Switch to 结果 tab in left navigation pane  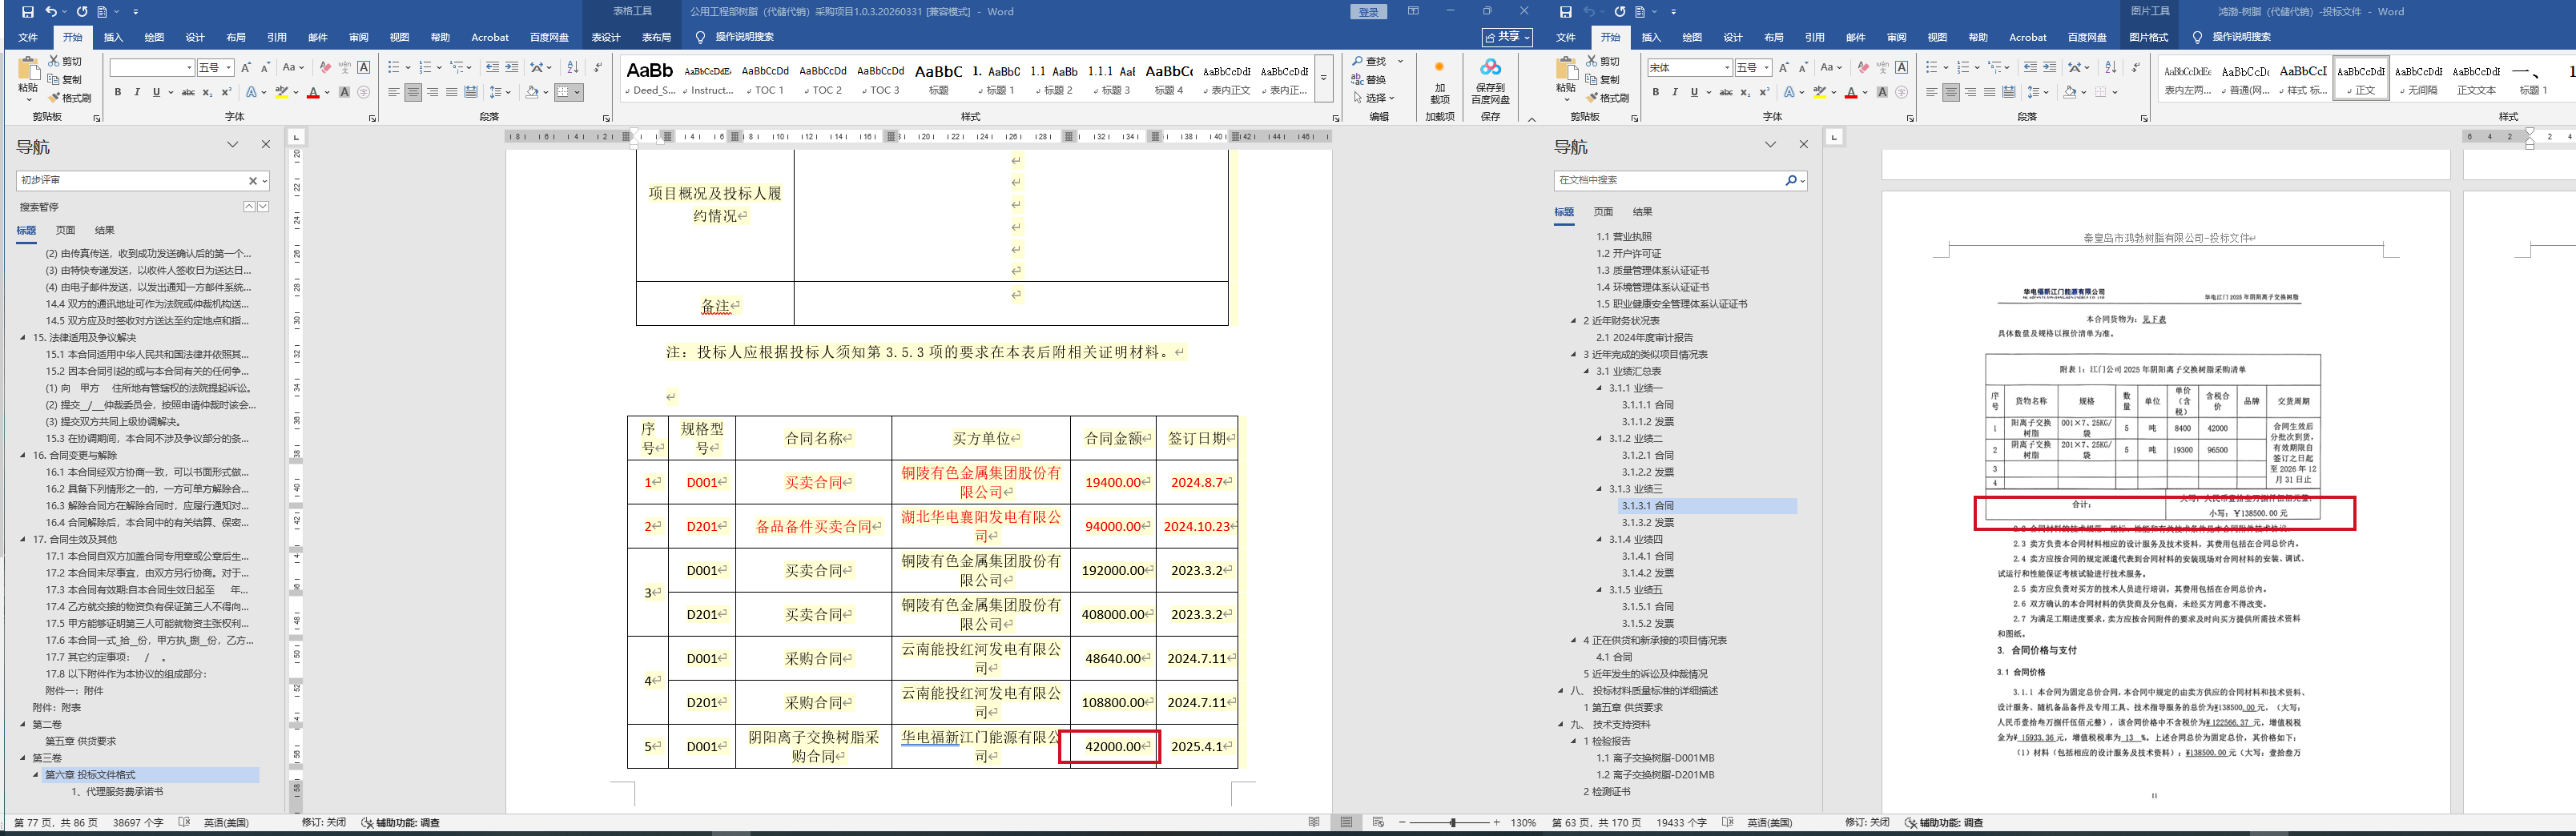point(104,230)
